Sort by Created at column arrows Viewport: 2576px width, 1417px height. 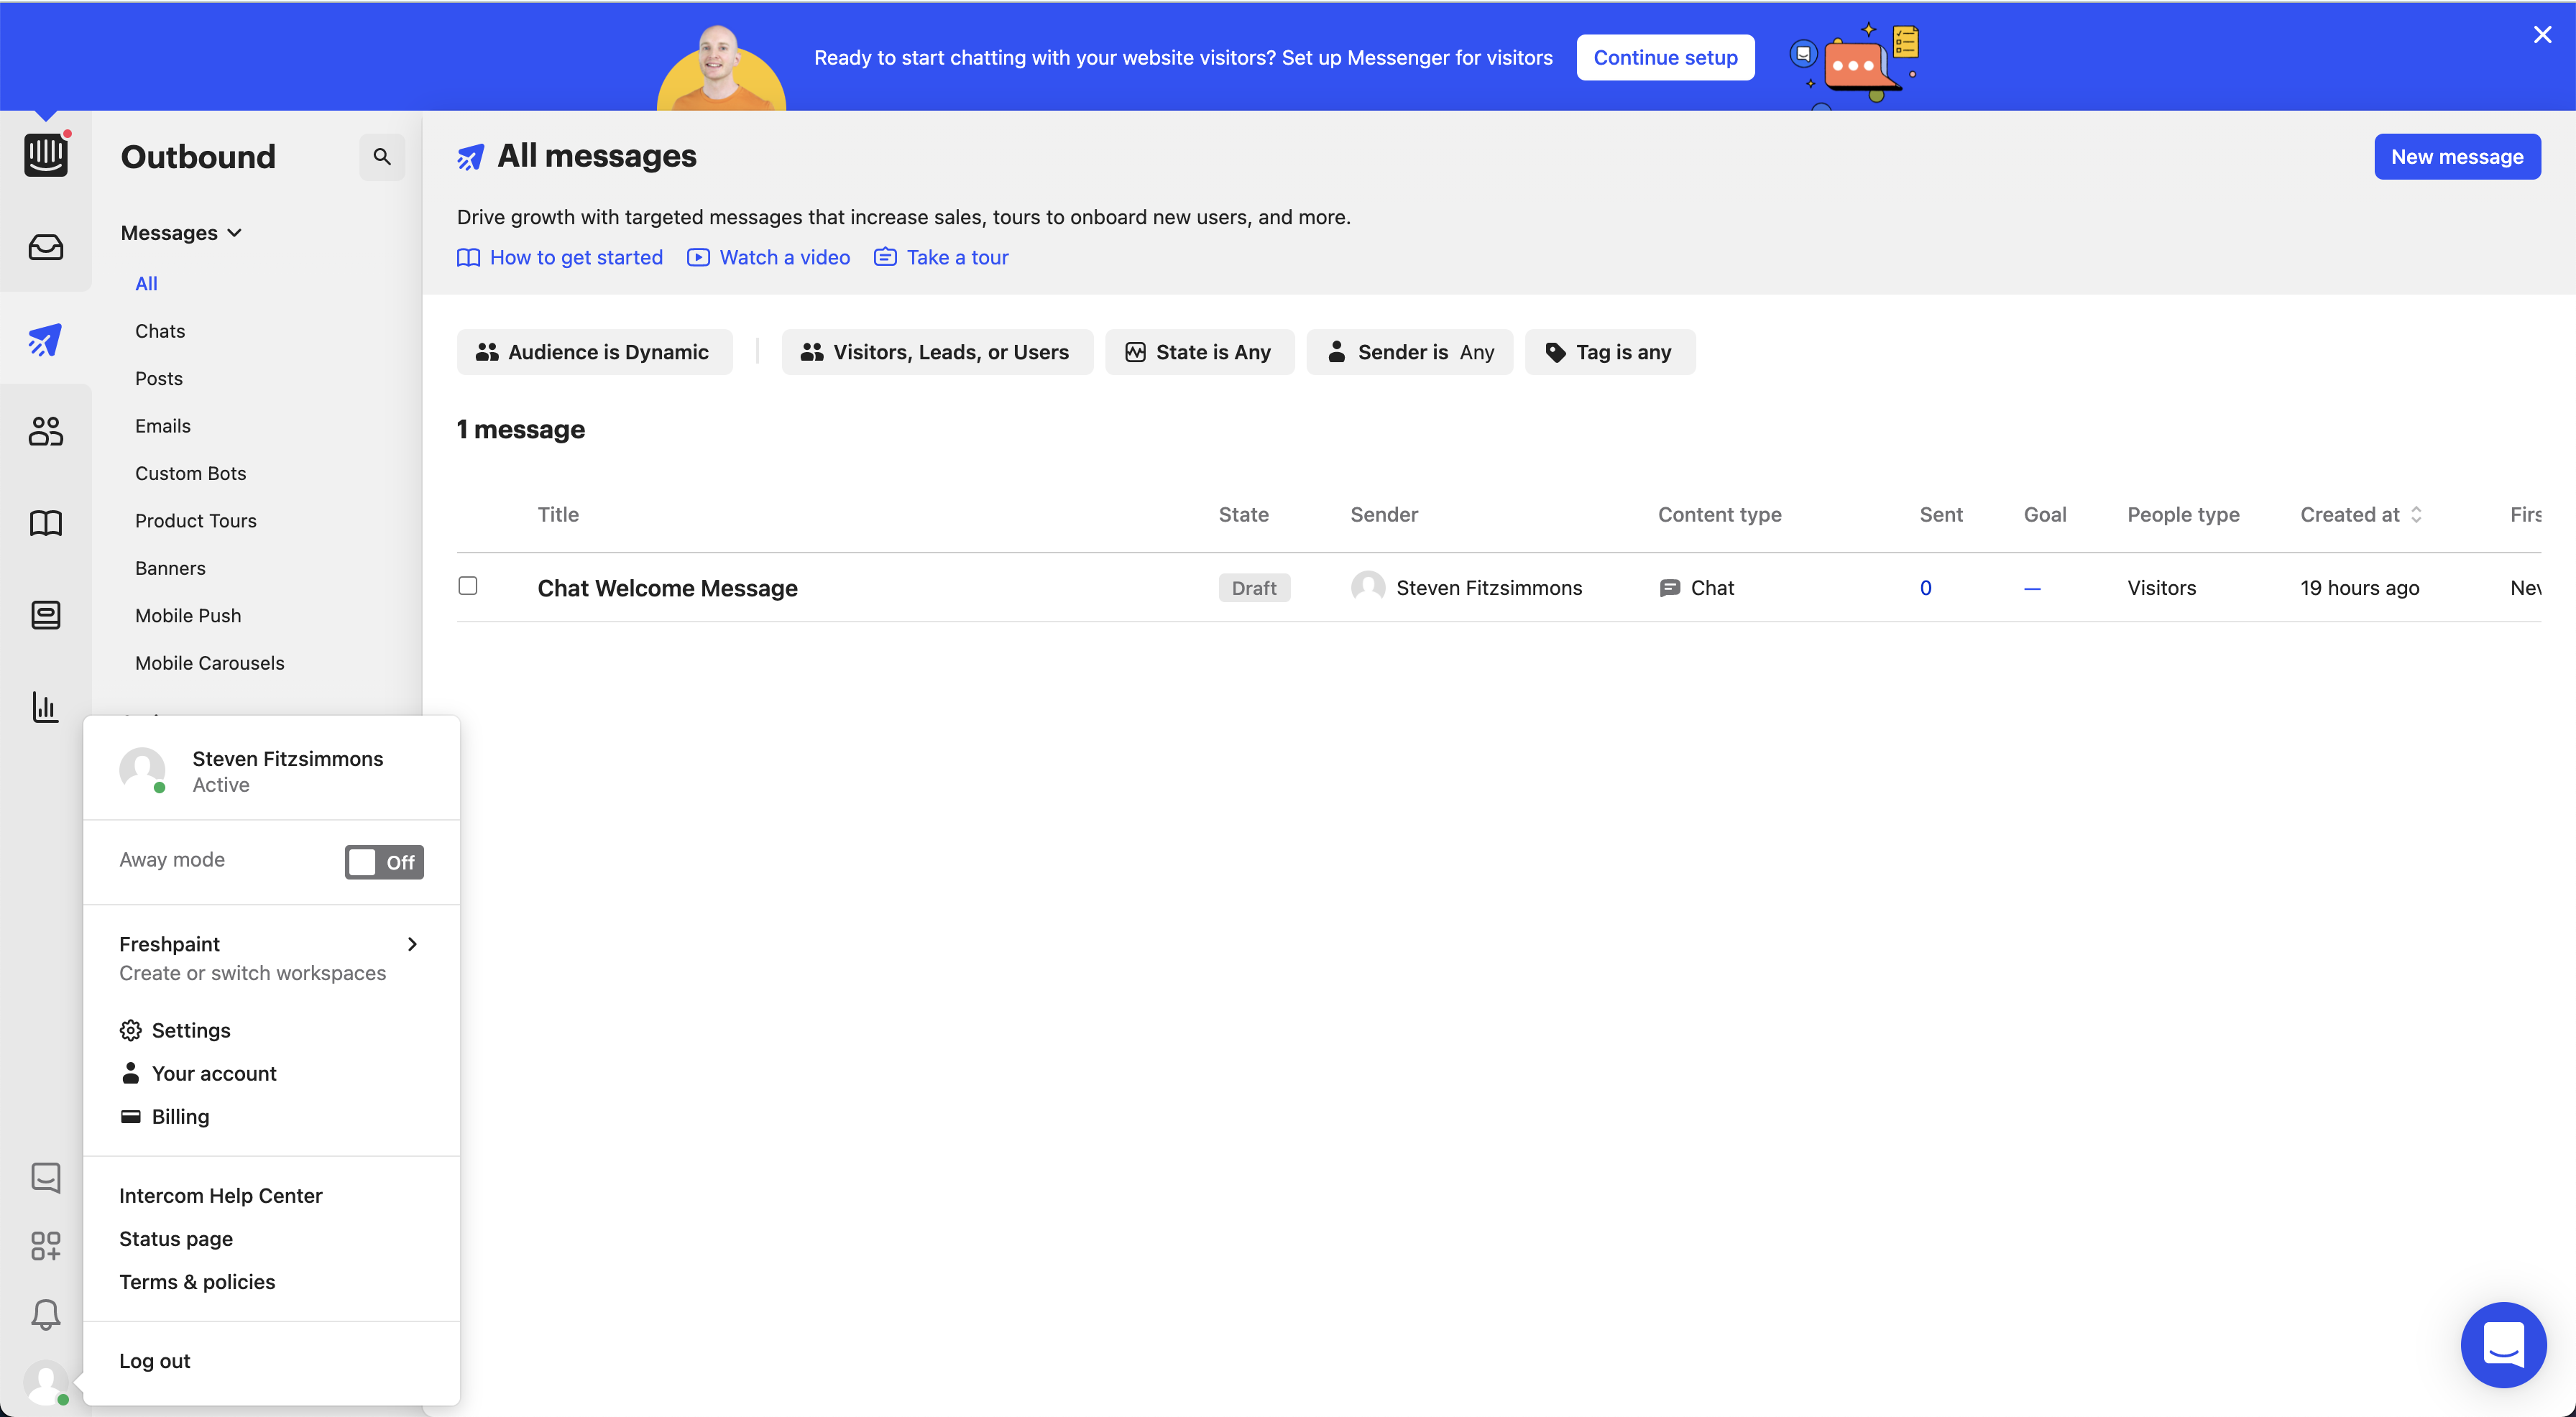(2416, 514)
